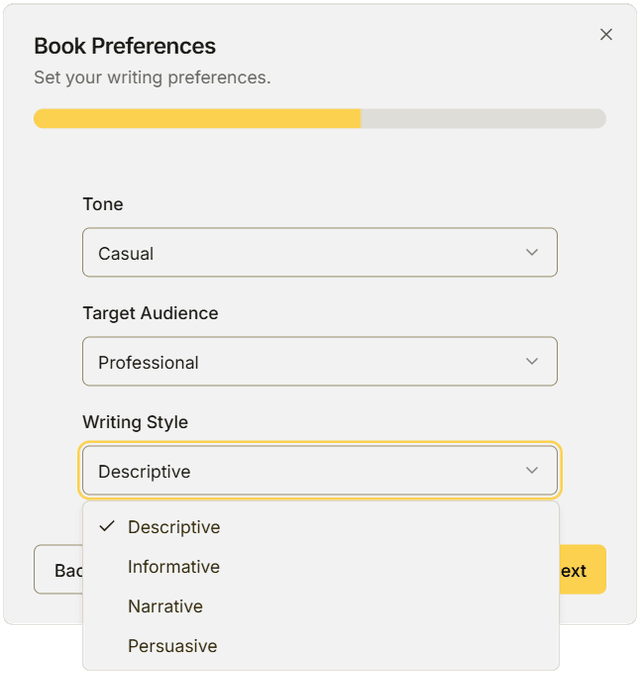Click the chevron arrow in Target Audience field
This screenshot has width=640, height=675.
click(x=532, y=362)
